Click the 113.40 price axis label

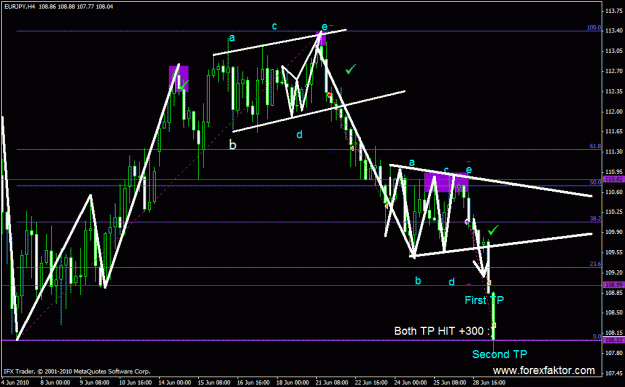[614, 31]
